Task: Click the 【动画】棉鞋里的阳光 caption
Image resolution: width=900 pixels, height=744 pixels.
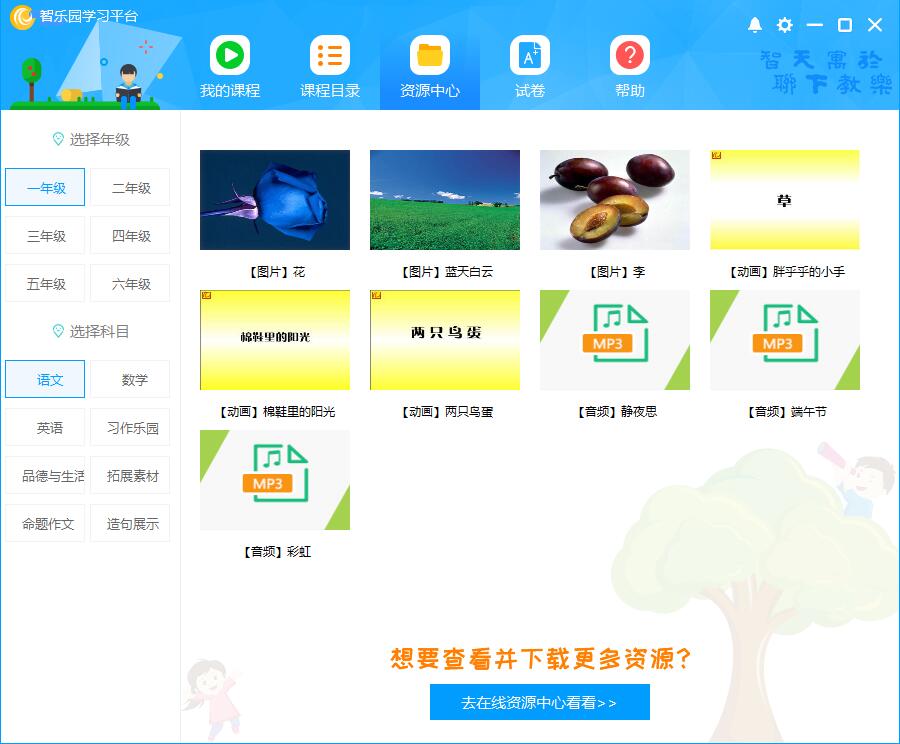Action: (276, 412)
